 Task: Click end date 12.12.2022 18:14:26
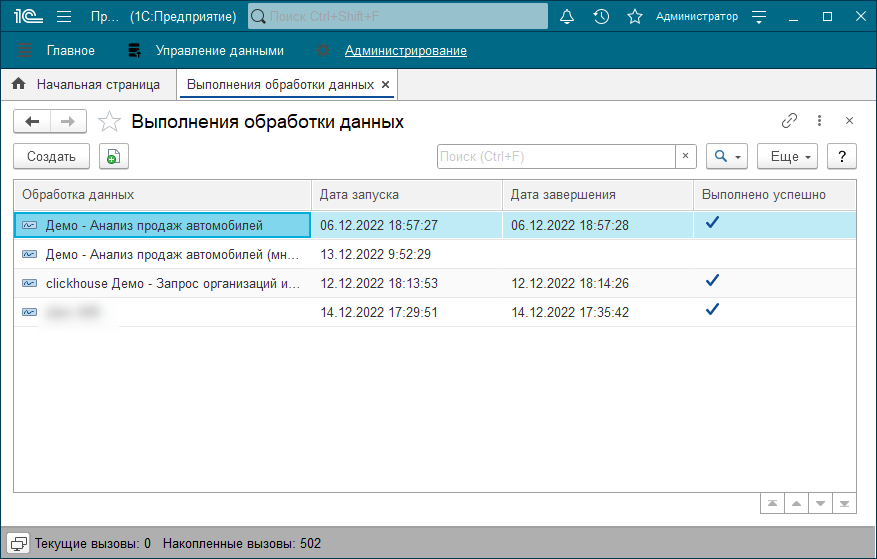click(570, 284)
